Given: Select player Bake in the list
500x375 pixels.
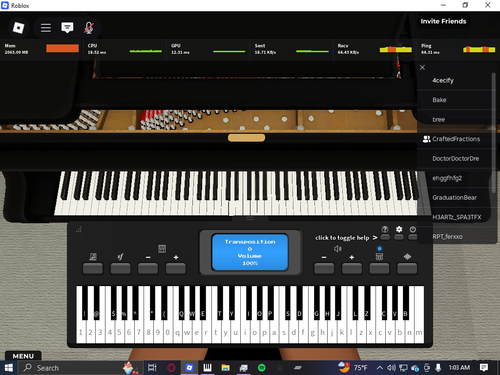Looking at the screenshot, I should [455, 100].
